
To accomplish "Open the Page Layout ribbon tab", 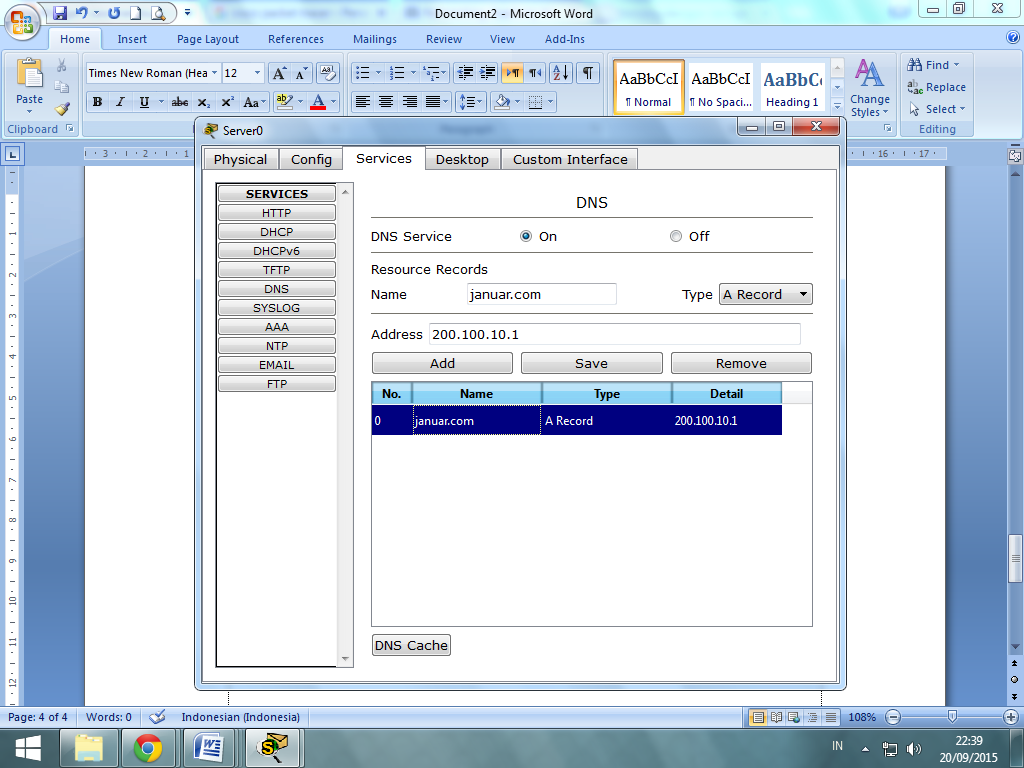I will pyautogui.click(x=208, y=39).
